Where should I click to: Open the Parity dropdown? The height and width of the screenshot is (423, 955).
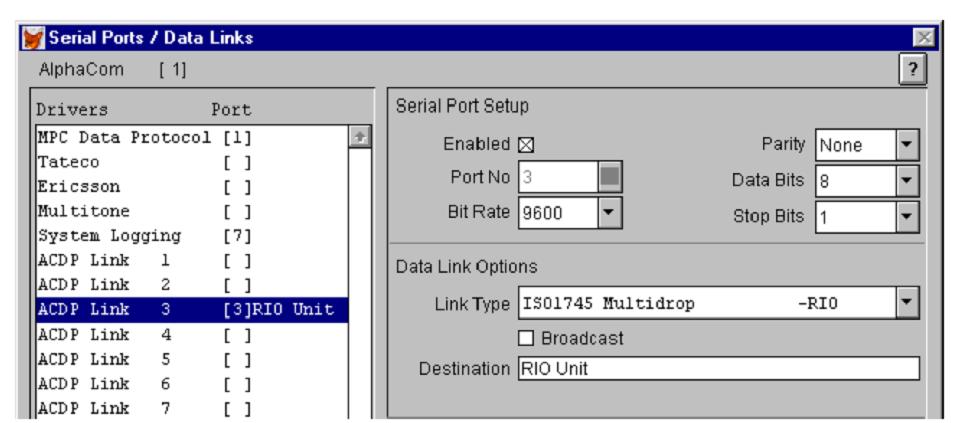[x=907, y=145]
